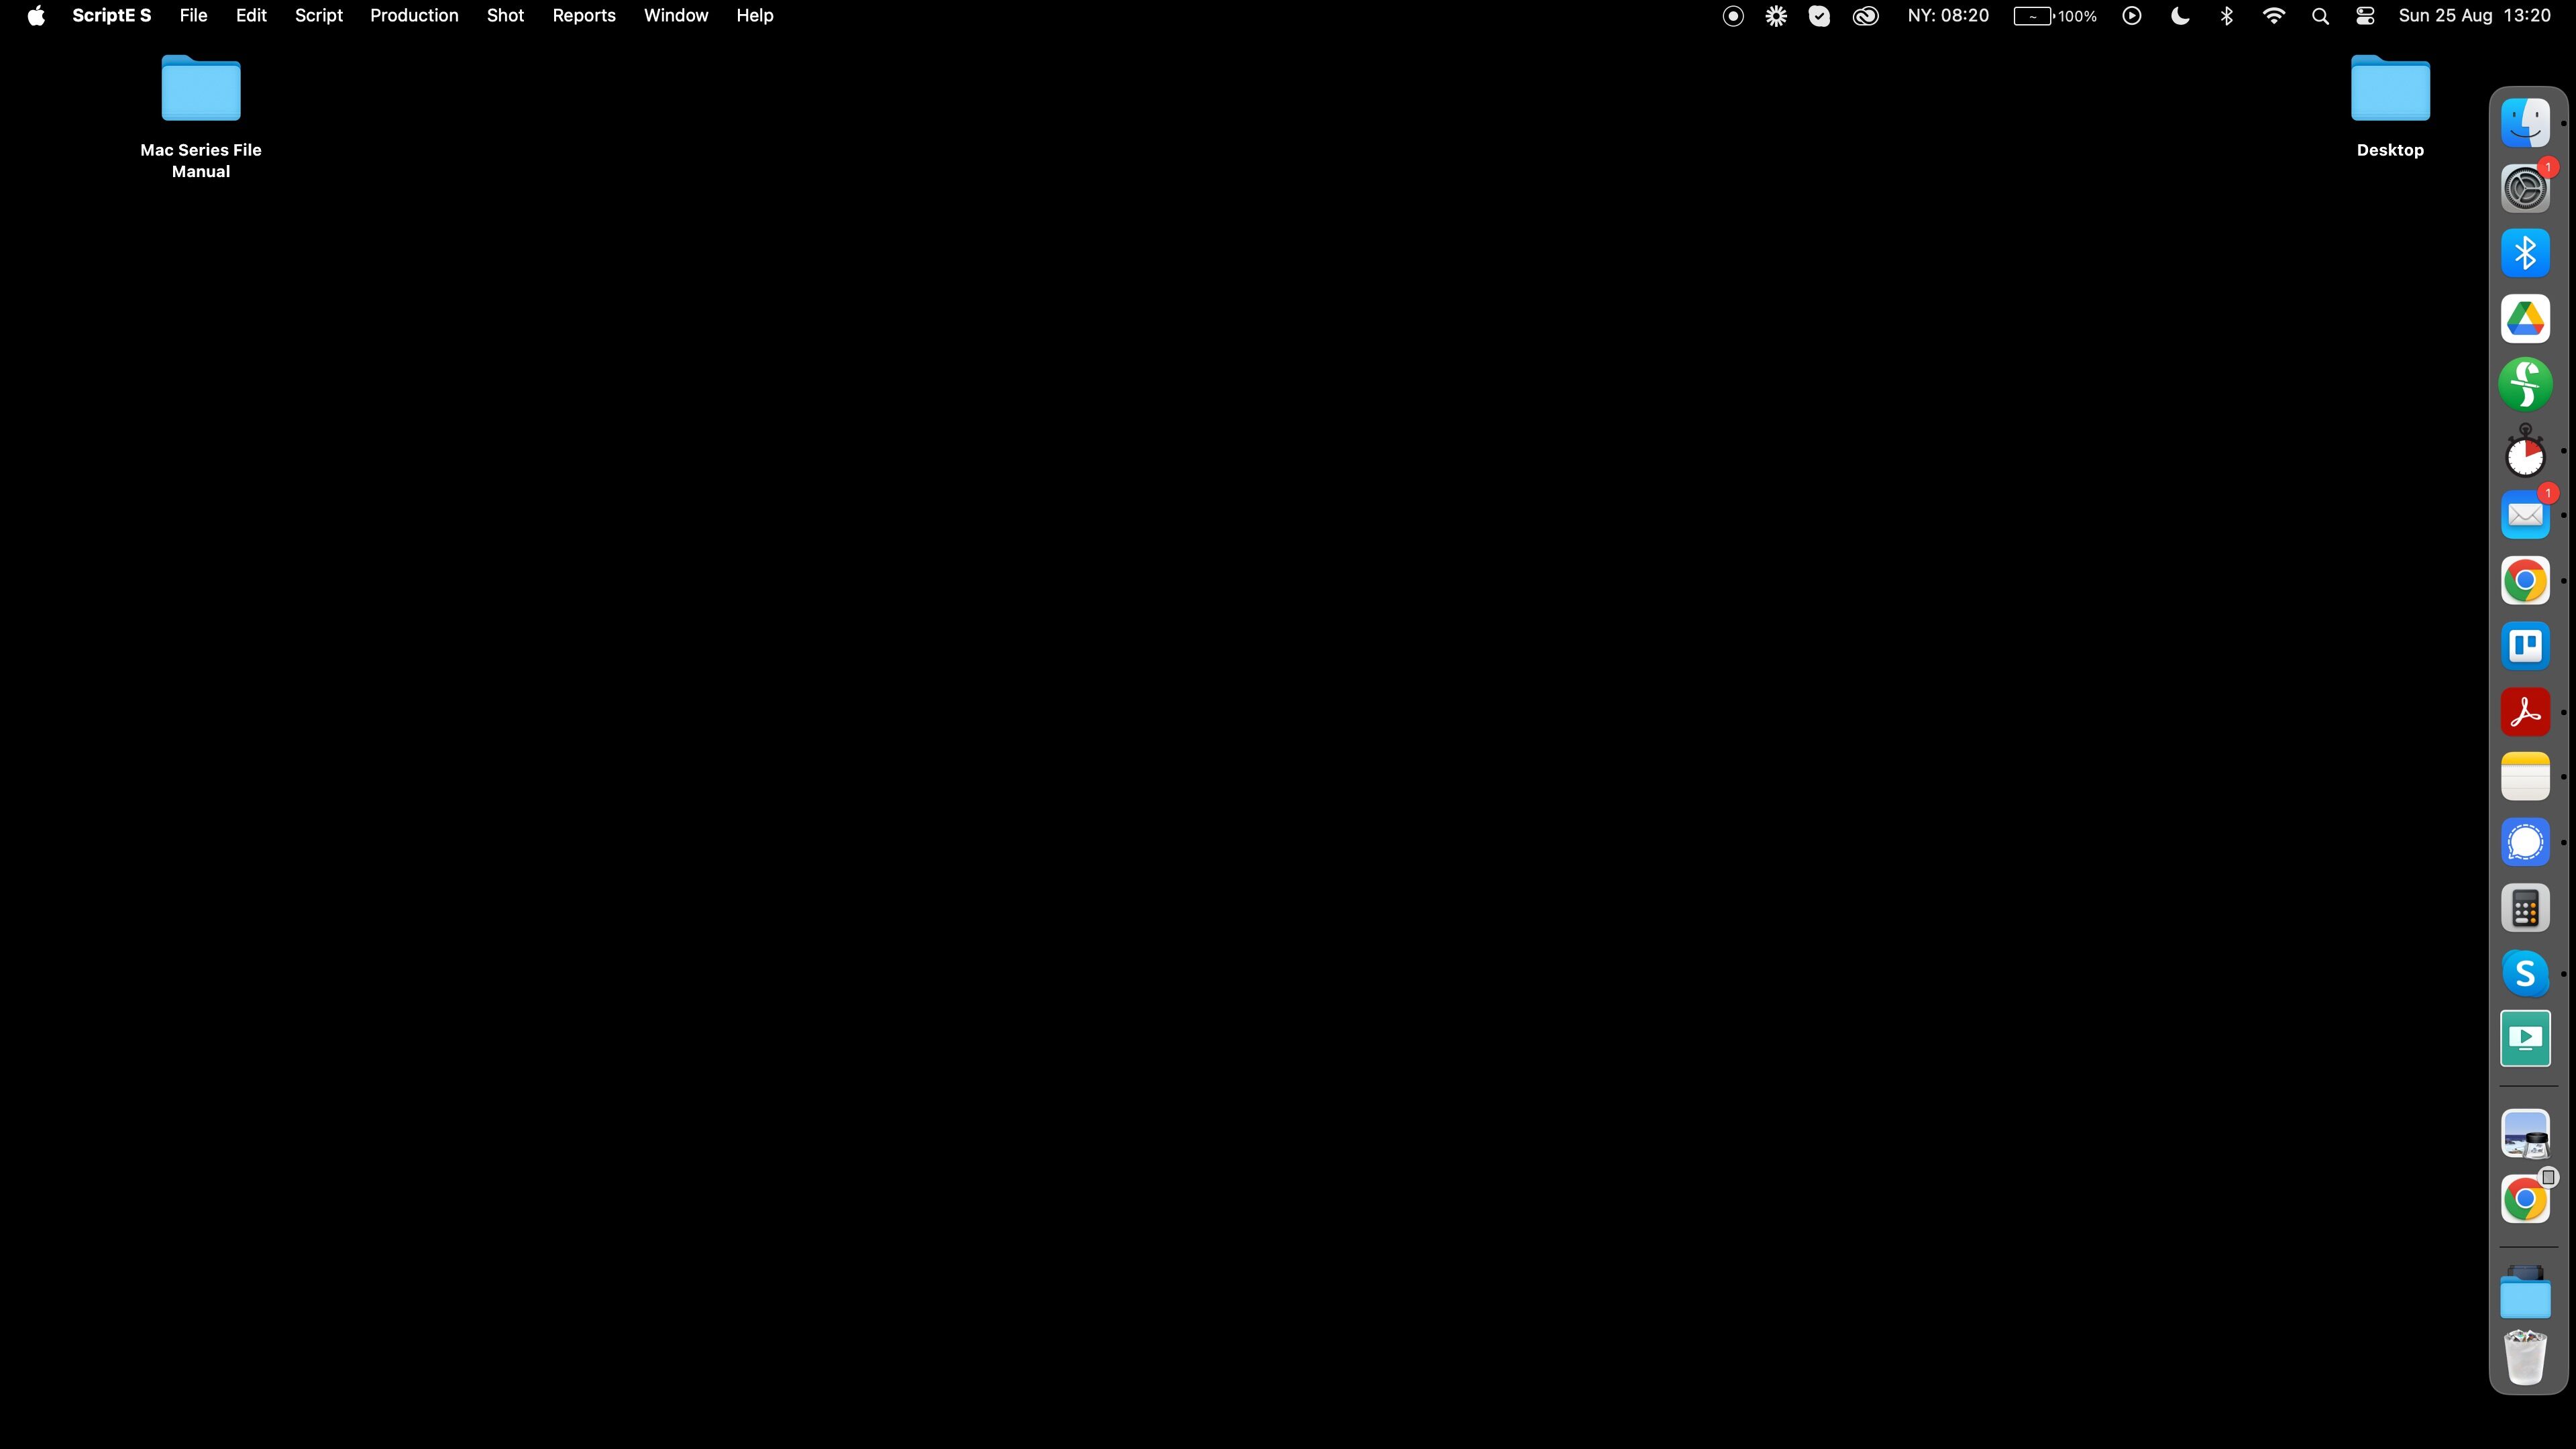Open Control Center in the menu bar
This screenshot has width=2576, height=1449.
[x=2365, y=16]
